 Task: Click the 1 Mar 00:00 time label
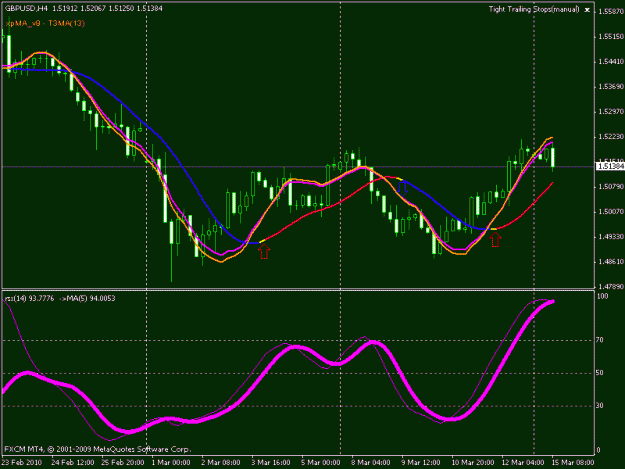pyautogui.click(x=171, y=462)
